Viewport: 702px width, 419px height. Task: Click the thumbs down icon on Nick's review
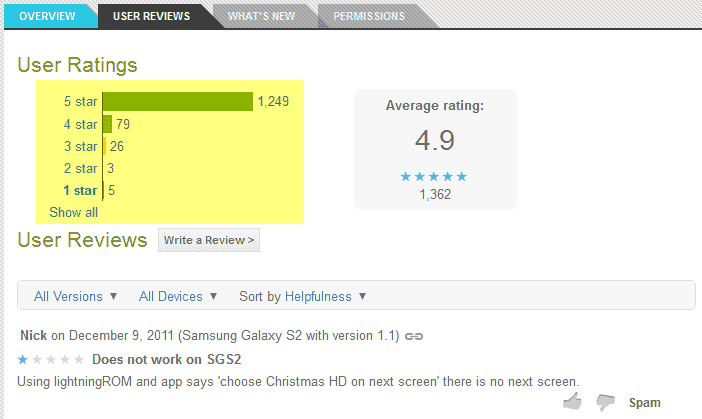click(606, 402)
